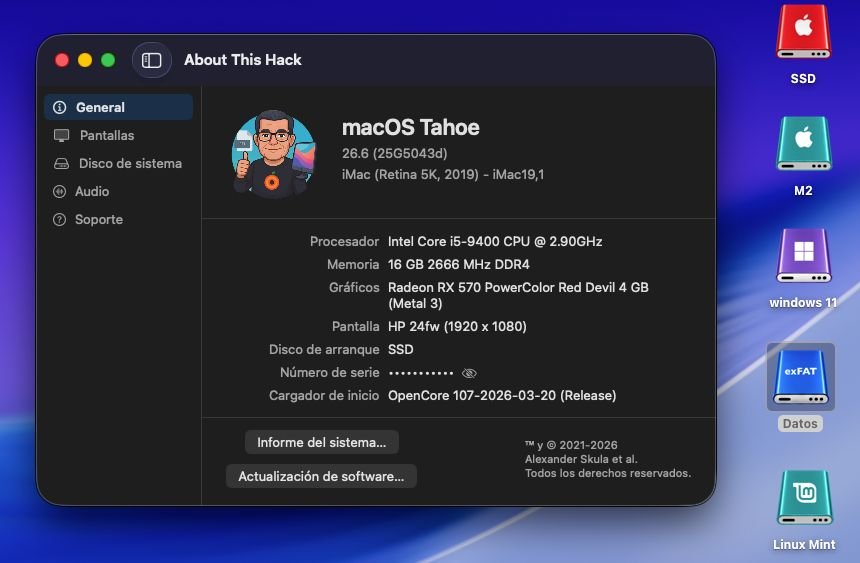Close the About This Hack window

[x=62, y=60]
